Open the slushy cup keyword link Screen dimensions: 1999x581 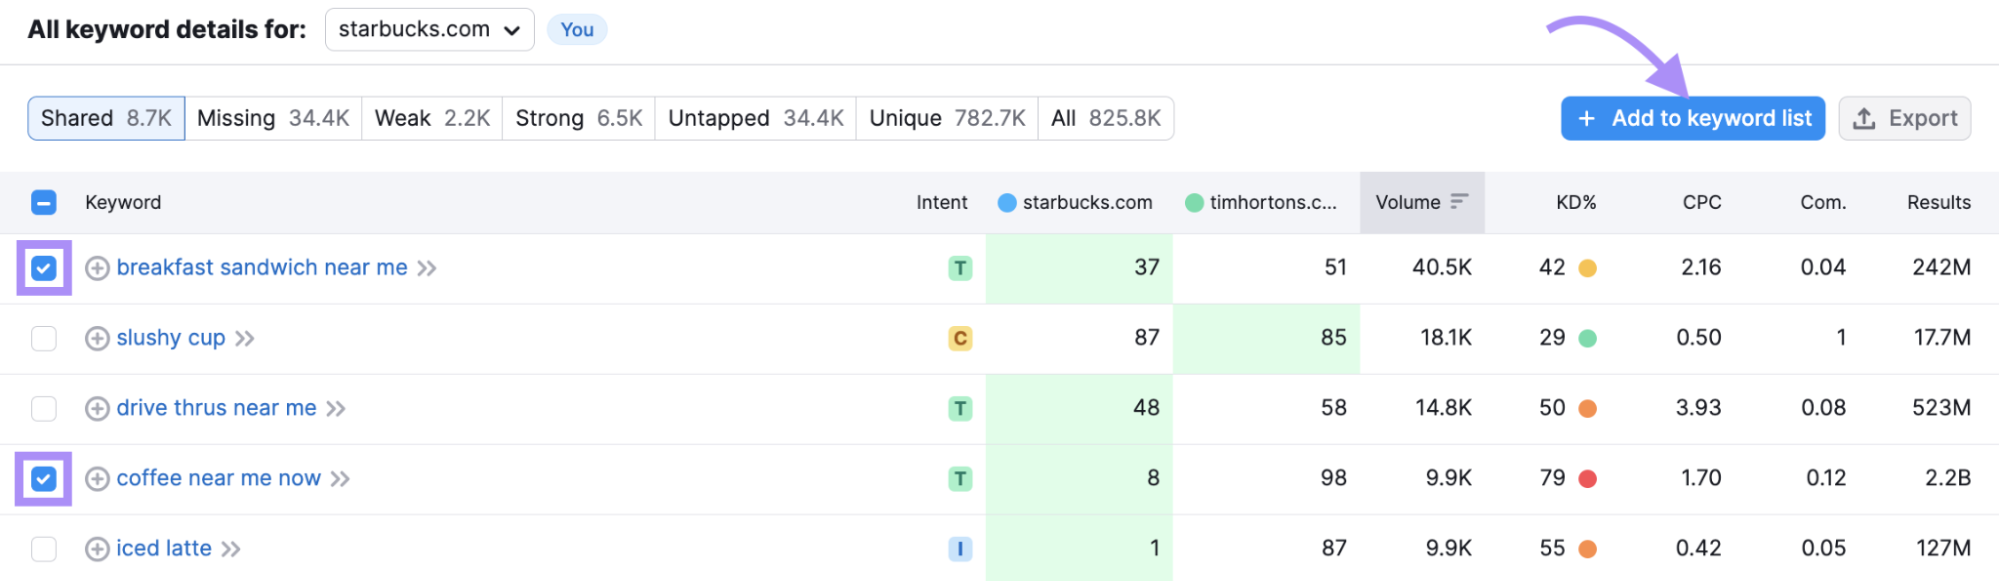(171, 338)
